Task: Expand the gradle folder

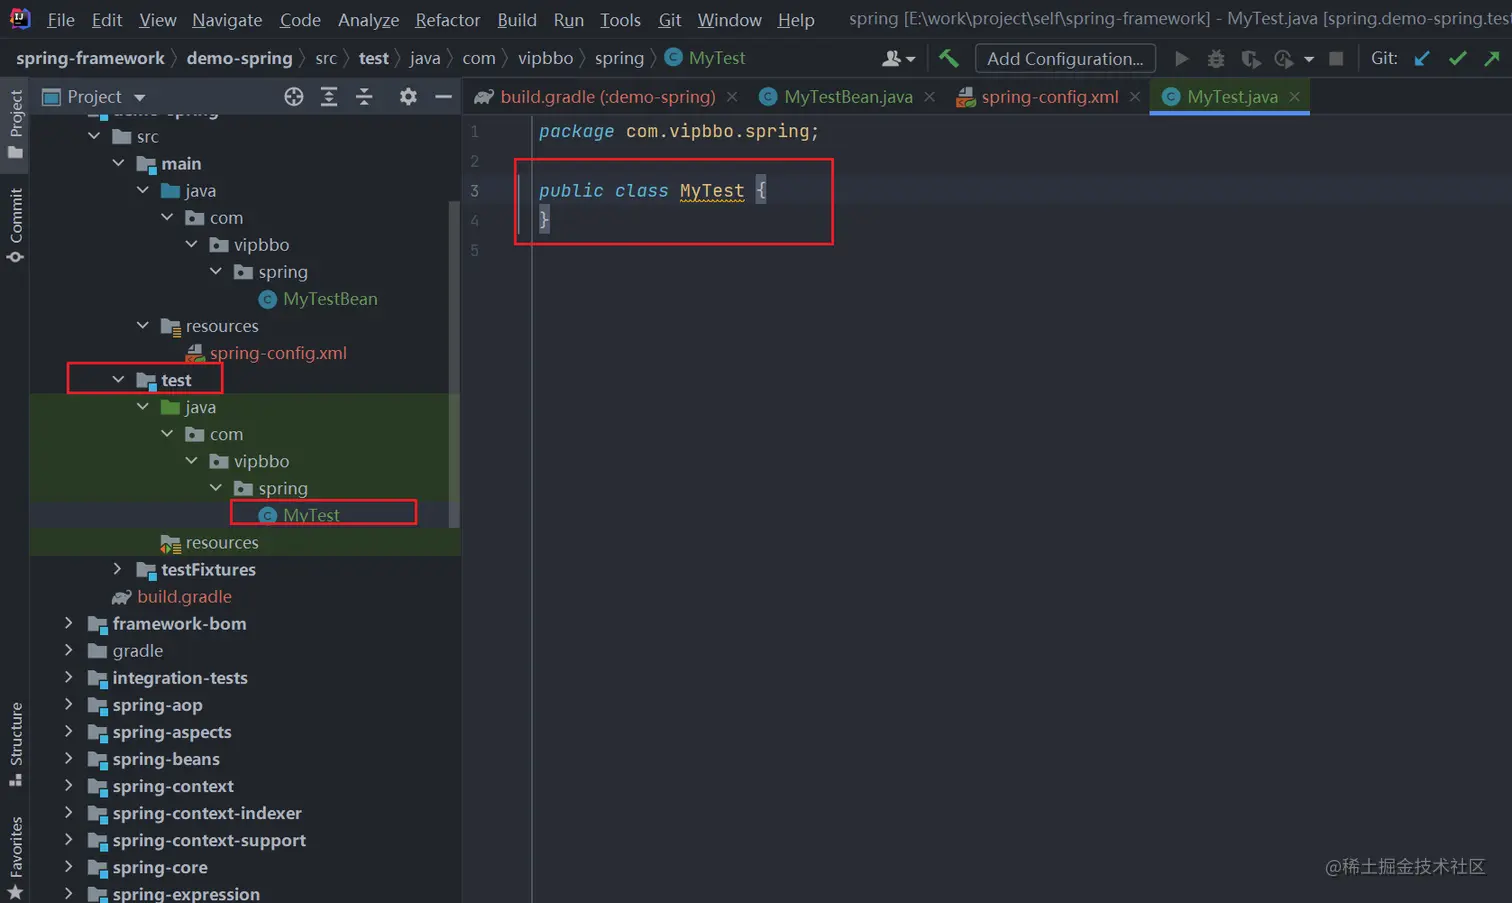Action: coord(69,650)
